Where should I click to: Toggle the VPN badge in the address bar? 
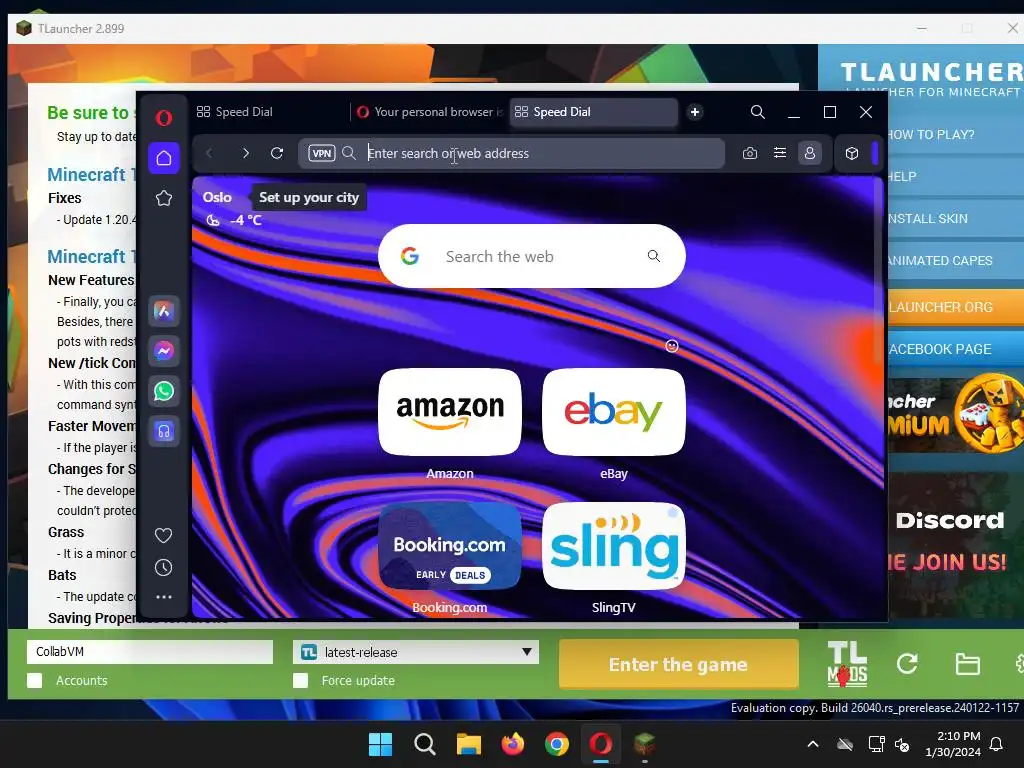pos(322,153)
